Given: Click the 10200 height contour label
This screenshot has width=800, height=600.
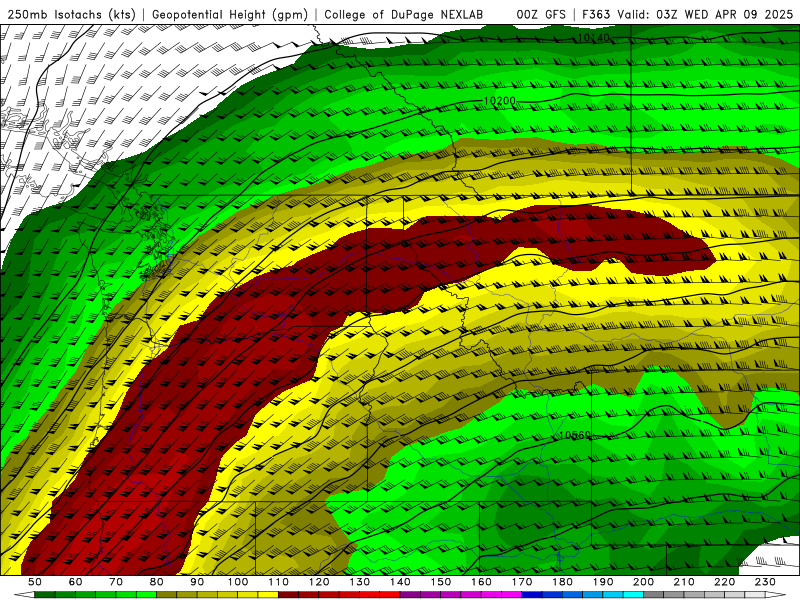Looking at the screenshot, I should pos(500,101).
